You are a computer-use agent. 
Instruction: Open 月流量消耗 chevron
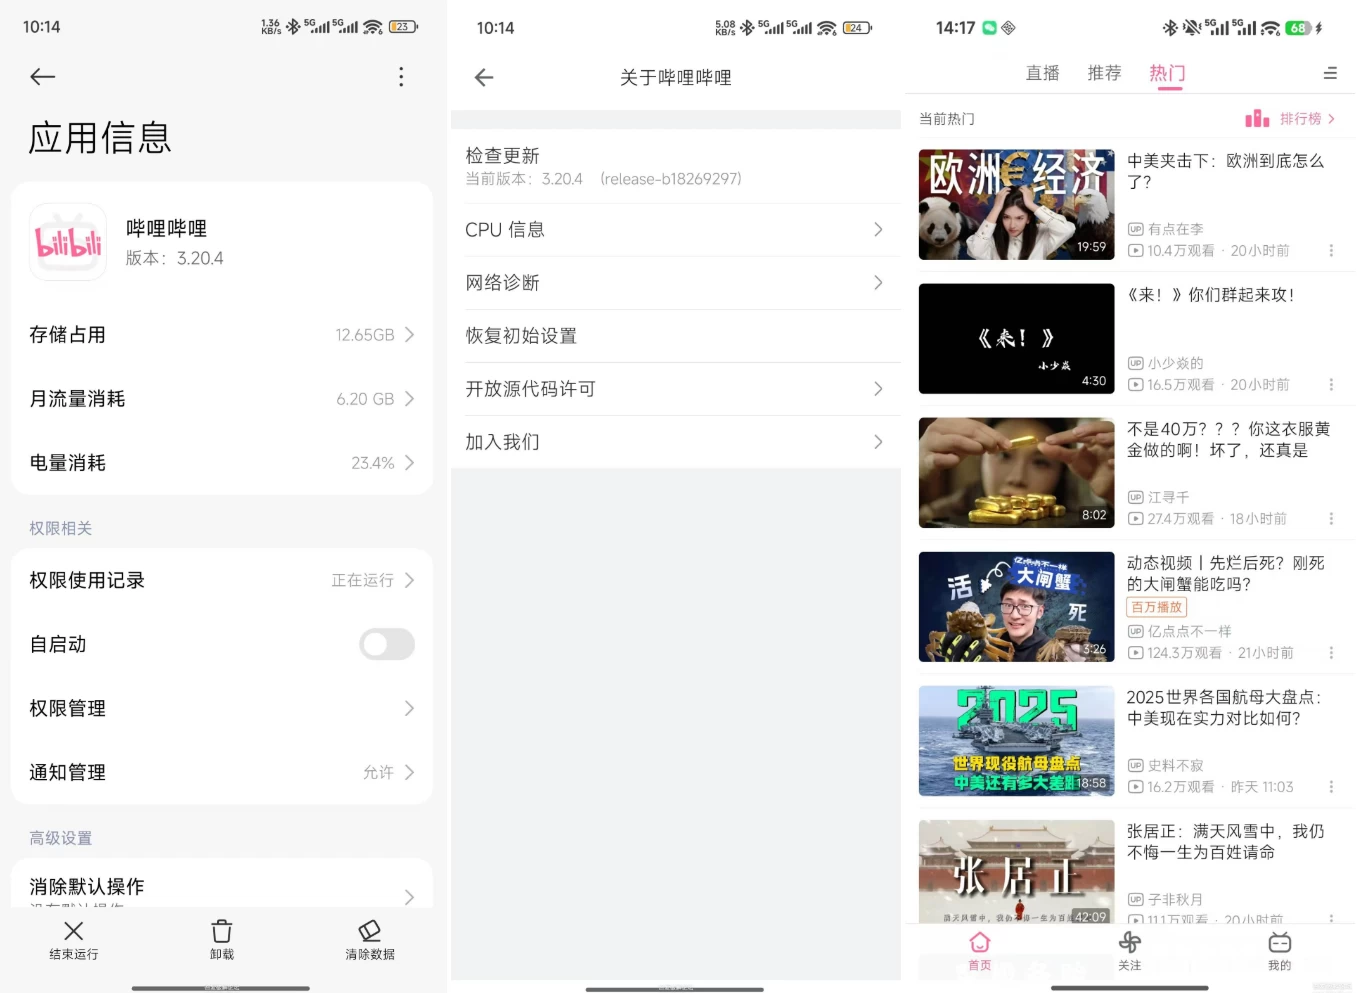pos(409,399)
